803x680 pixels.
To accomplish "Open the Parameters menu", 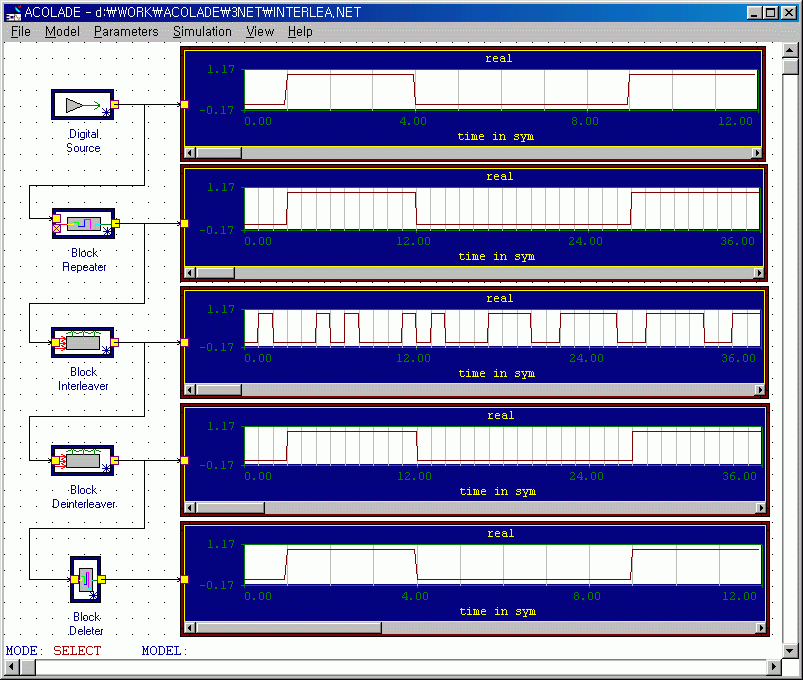I will point(126,32).
